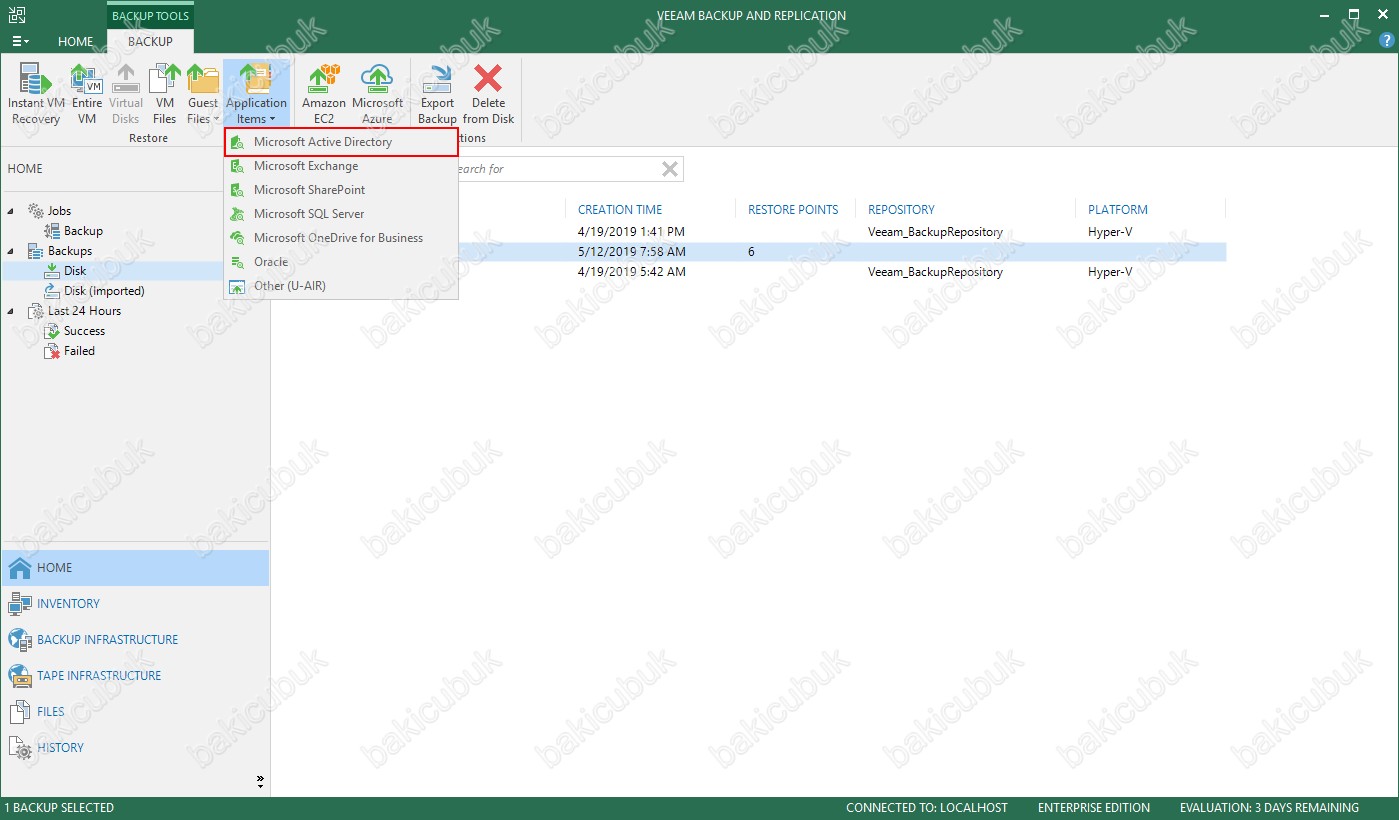Screen dimensions: 1399x820
Task: Start Entire VM restore
Action: click(87, 95)
